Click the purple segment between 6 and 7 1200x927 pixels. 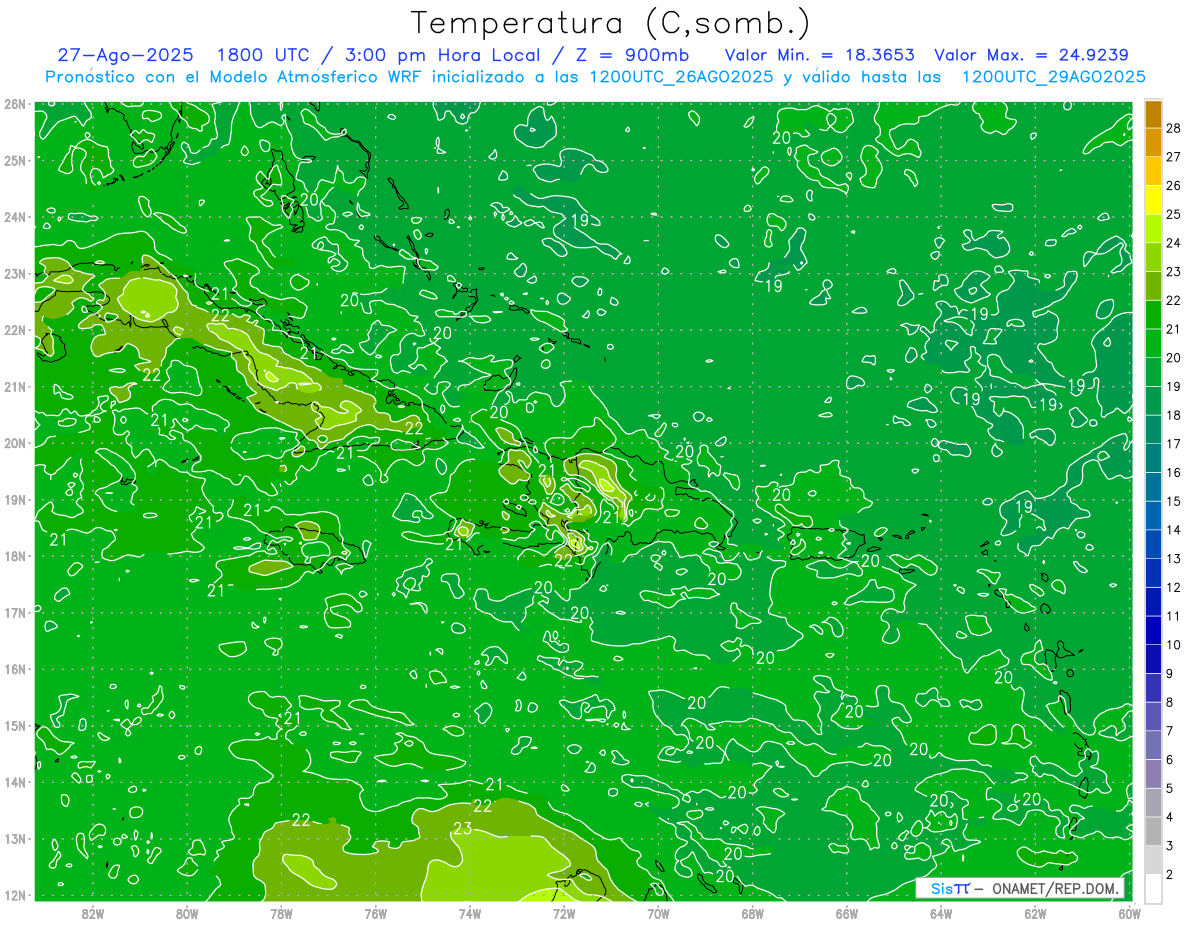[1153, 746]
